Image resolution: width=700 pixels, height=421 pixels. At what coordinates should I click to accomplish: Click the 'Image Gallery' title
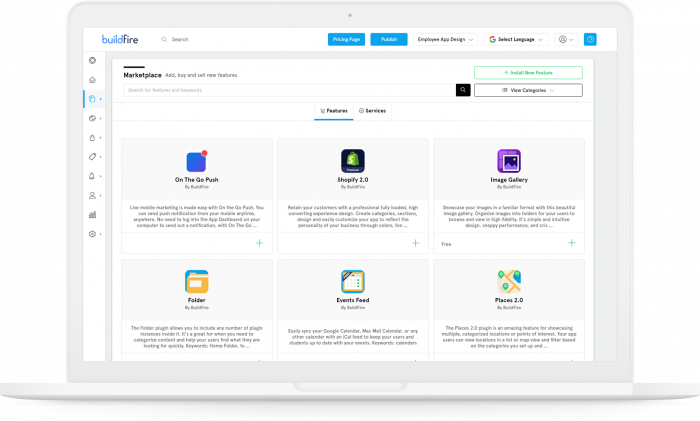click(509, 179)
